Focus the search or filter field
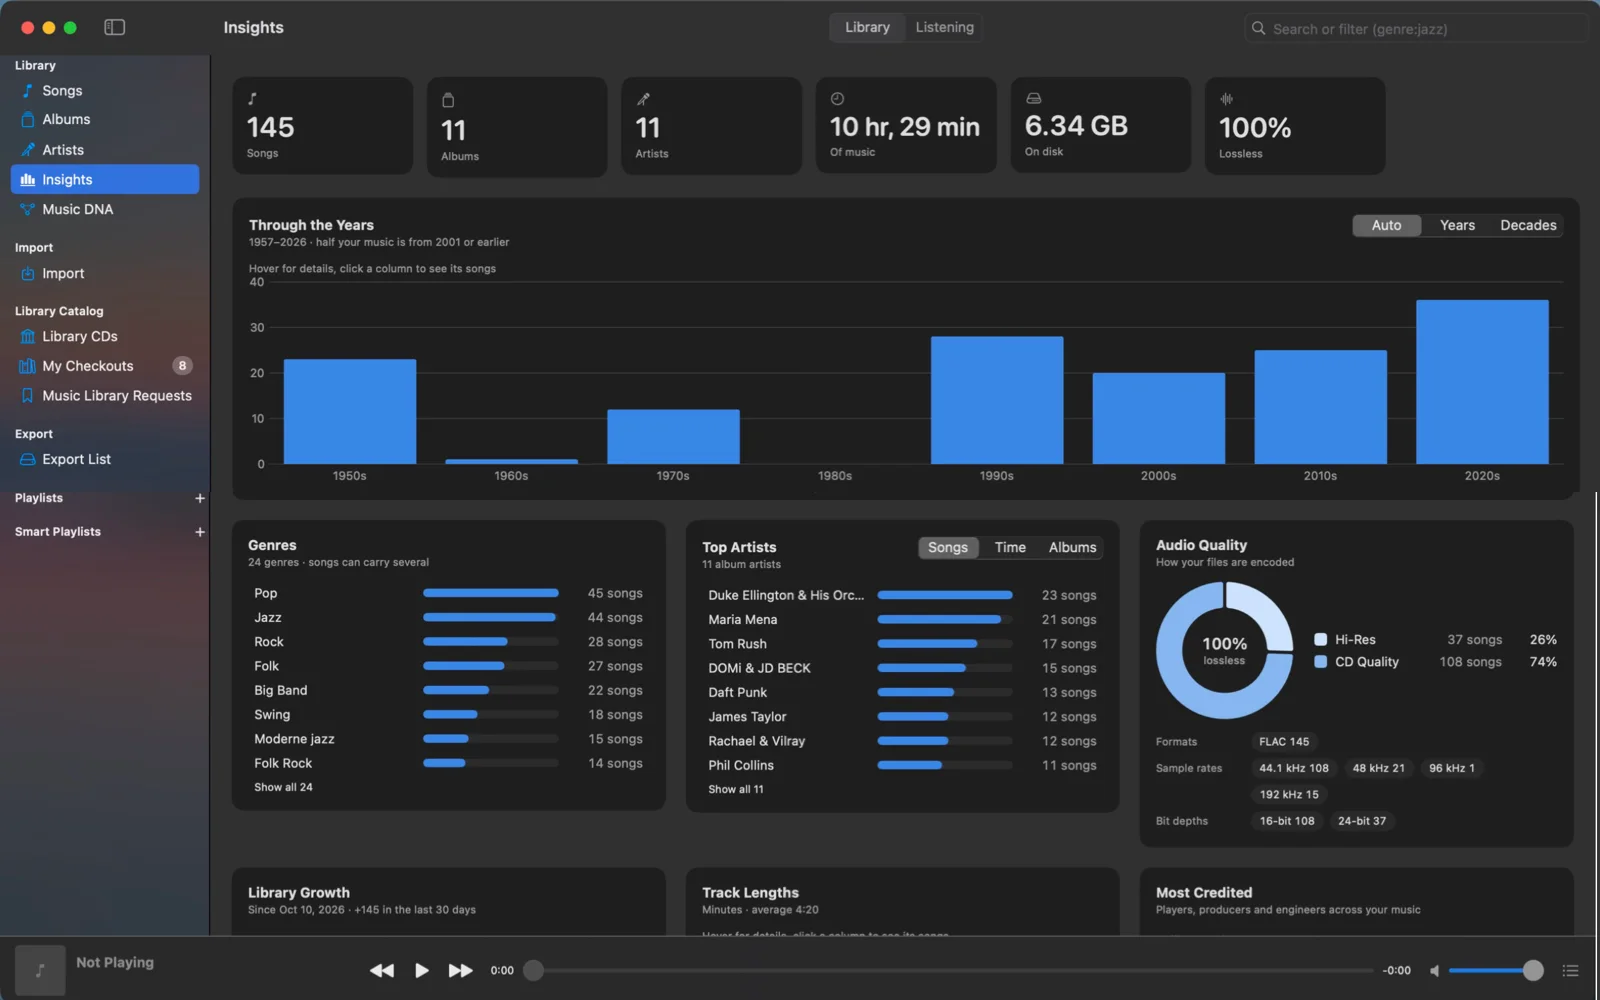This screenshot has width=1600, height=1000. point(1415,29)
